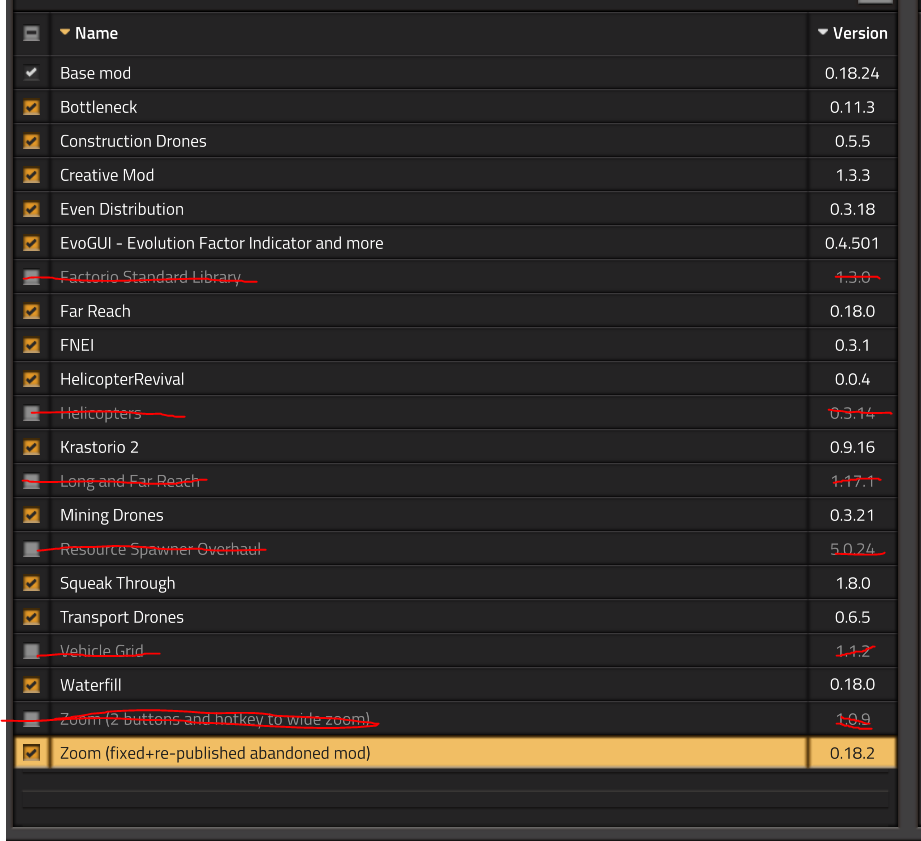This screenshot has height=841, width=921.
Task: Select Zoom (2 buttons and hotkey to wide zoom)
Action: [x=215, y=719]
